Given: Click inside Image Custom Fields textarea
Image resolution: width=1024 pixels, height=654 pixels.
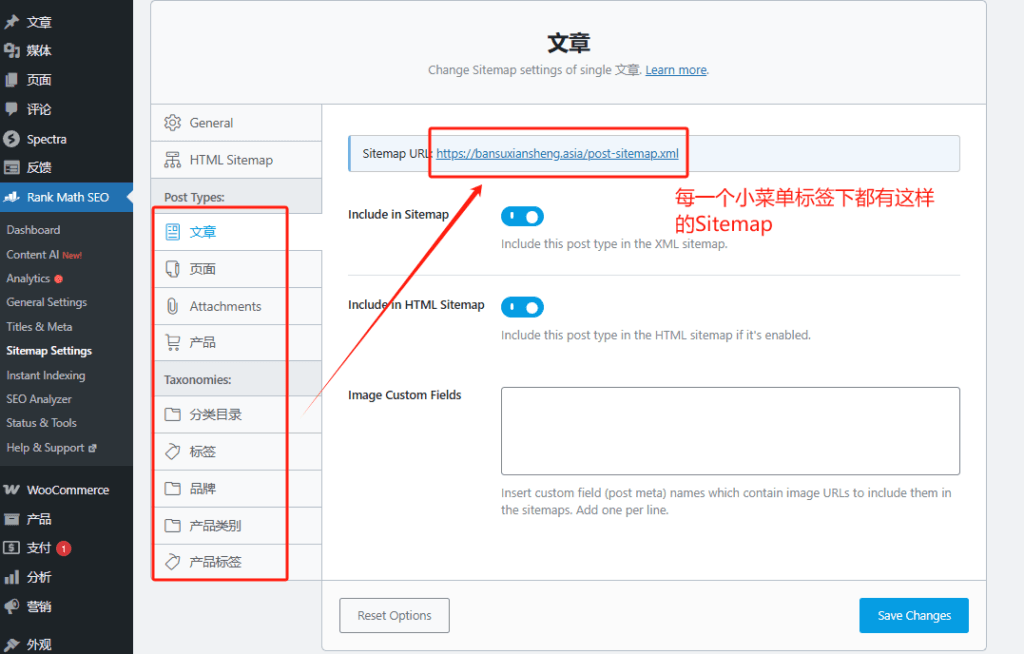Looking at the screenshot, I should click(x=730, y=431).
